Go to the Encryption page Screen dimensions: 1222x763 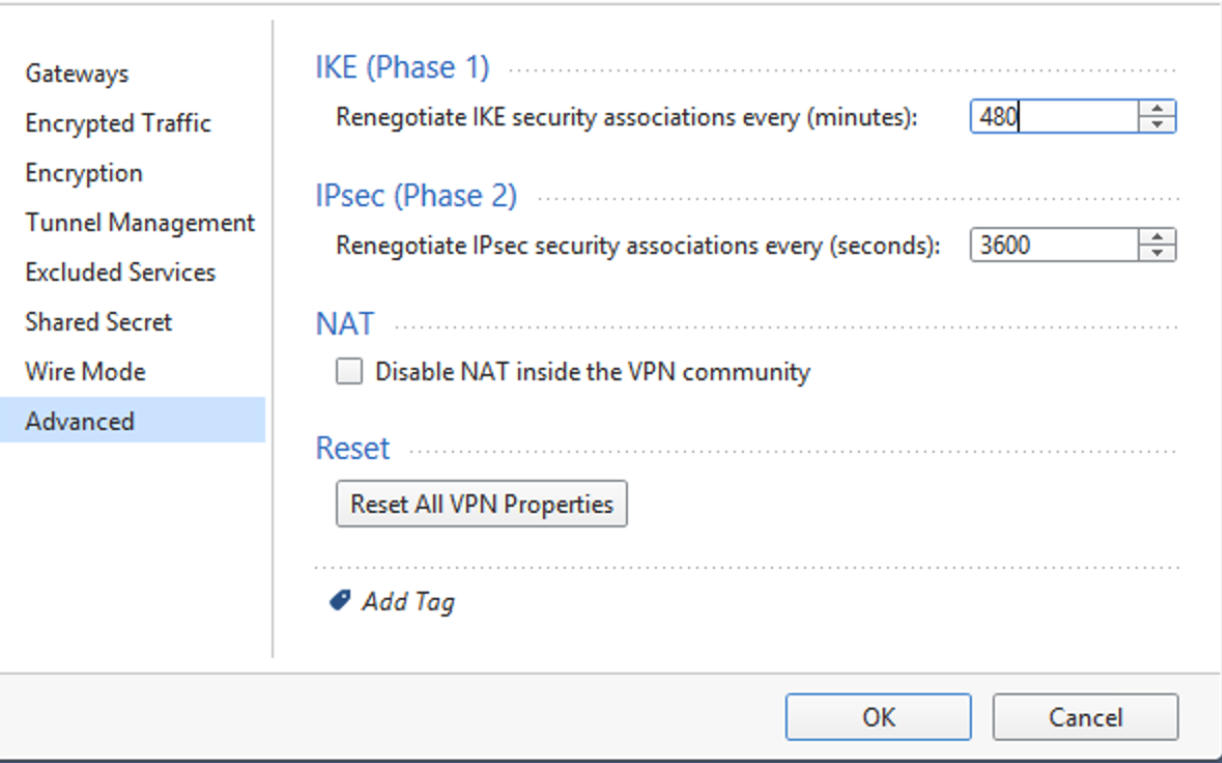coord(84,173)
